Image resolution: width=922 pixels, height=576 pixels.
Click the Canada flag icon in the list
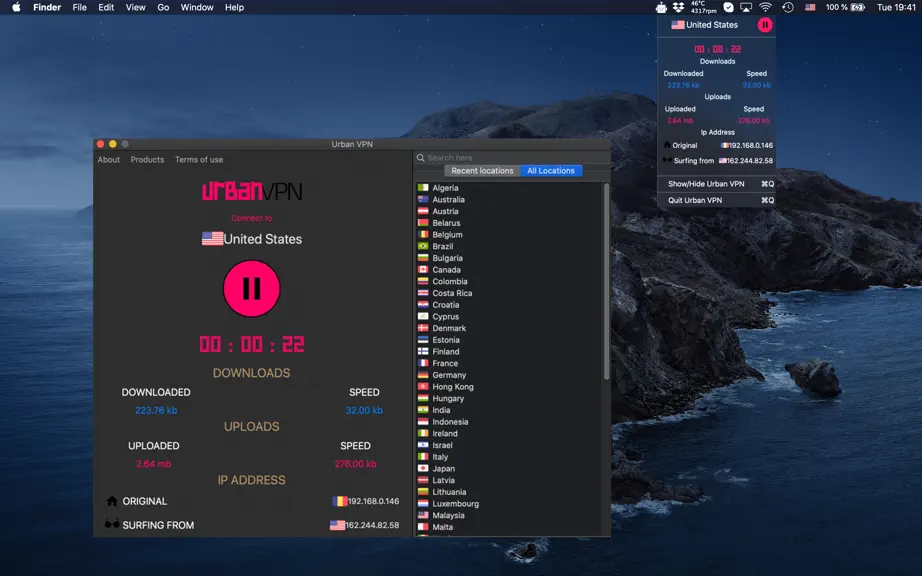click(x=423, y=270)
